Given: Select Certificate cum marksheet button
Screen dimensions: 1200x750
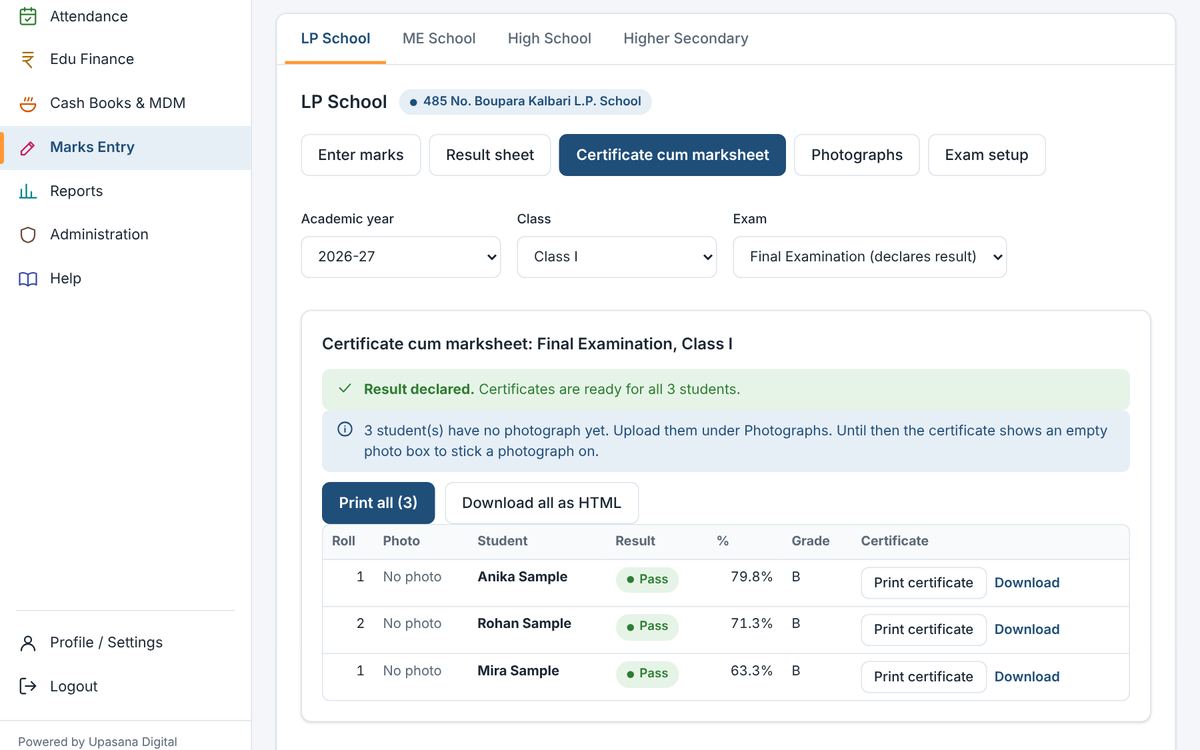Looking at the screenshot, I should pos(673,155).
